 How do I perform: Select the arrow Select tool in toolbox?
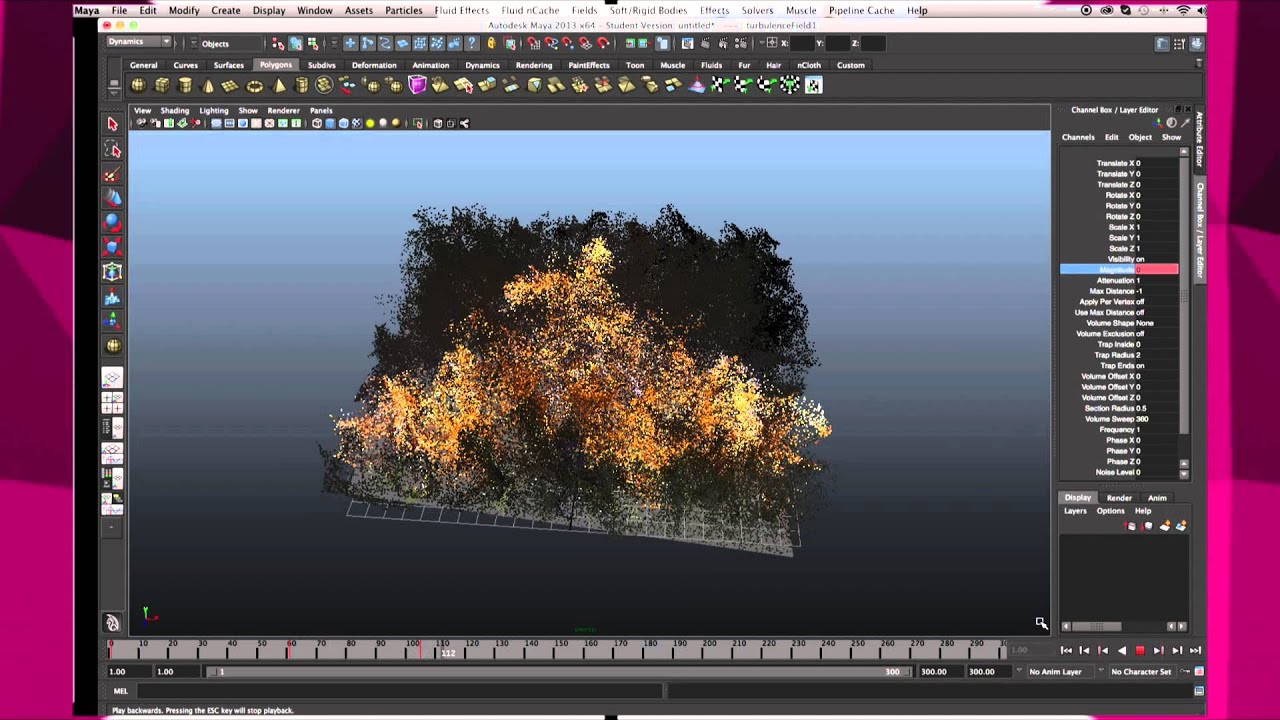coord(112,124)
